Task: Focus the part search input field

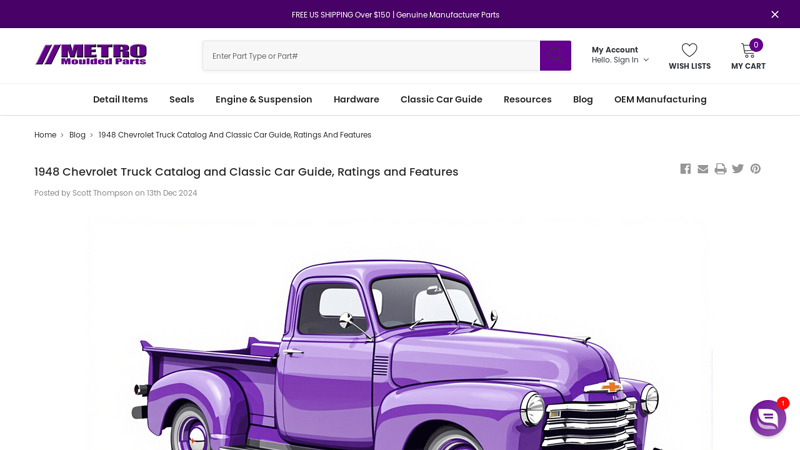Action: pyautogui.click(x=371, y=56)
